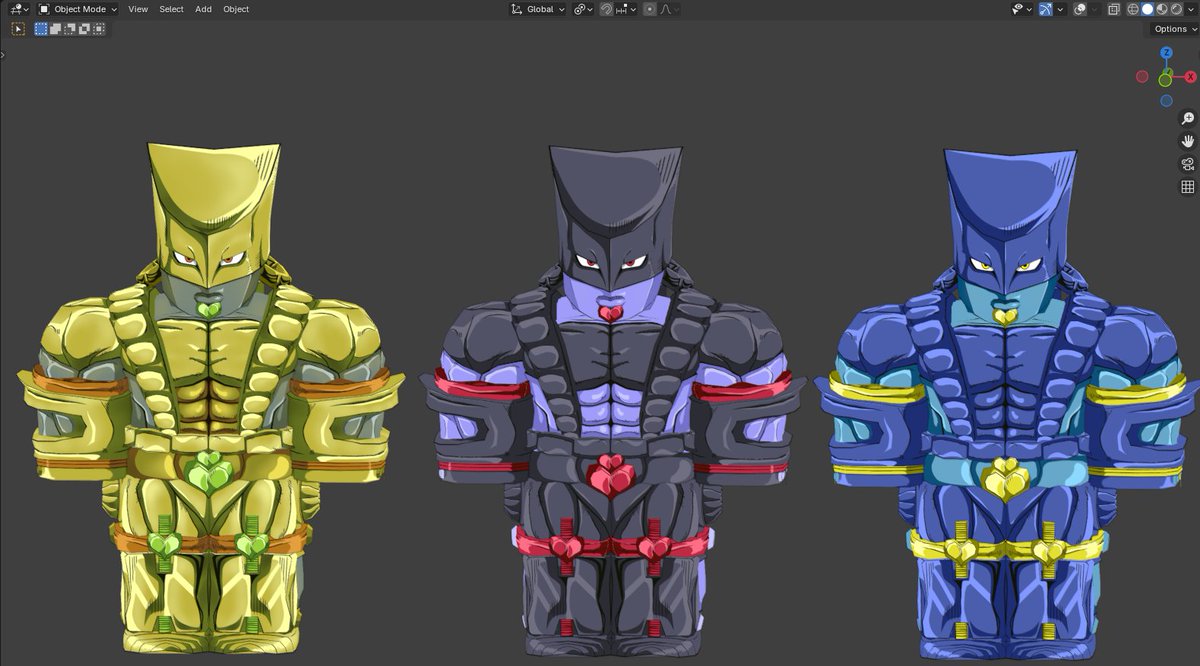The height and width of the screenshot is (666, 1200).
Task: Choose the Subtract Selection mode
Action: tap(70, 29)
